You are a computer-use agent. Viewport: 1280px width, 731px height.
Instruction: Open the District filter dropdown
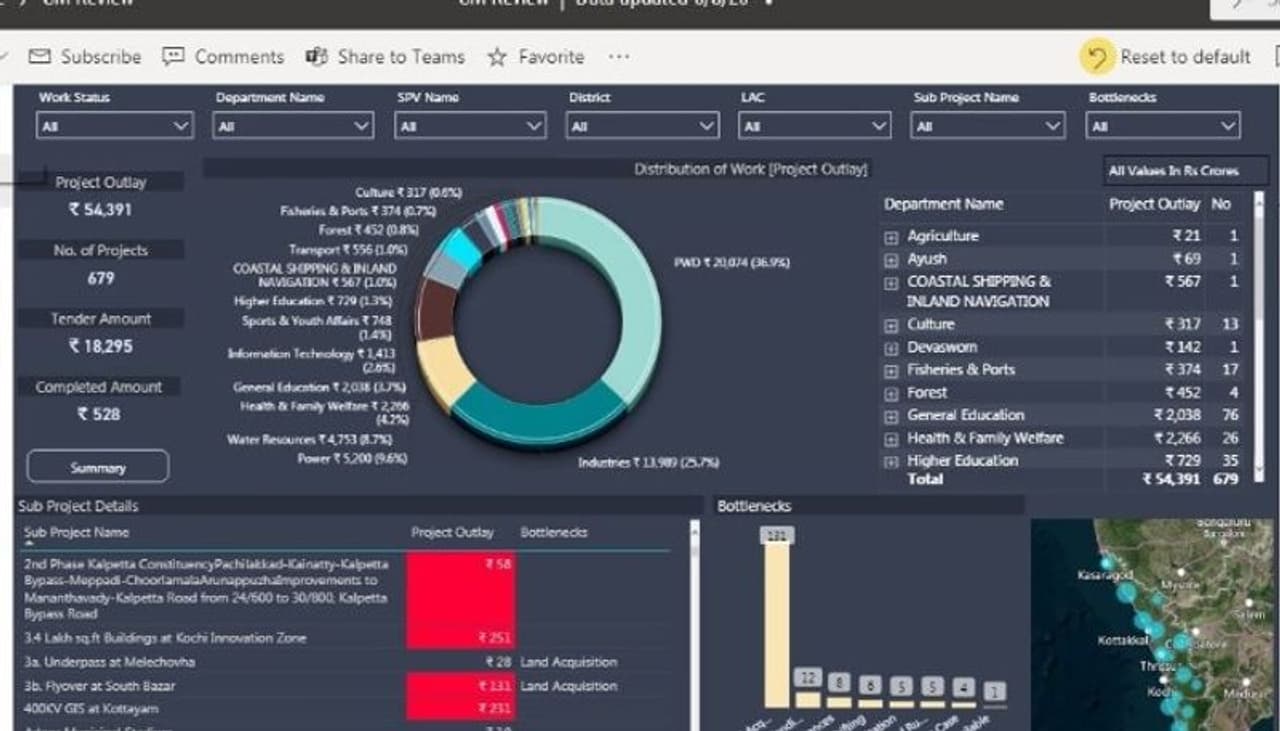coord(642,126)
